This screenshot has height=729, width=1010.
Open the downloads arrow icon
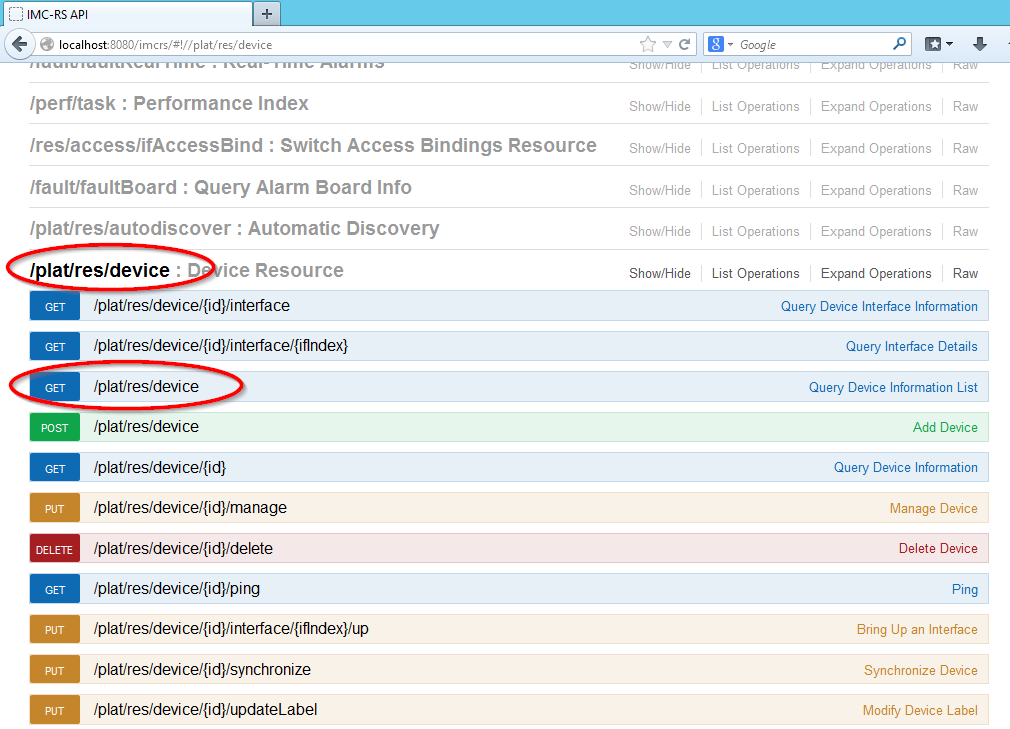pyautogui.click(x=980, y=44)
